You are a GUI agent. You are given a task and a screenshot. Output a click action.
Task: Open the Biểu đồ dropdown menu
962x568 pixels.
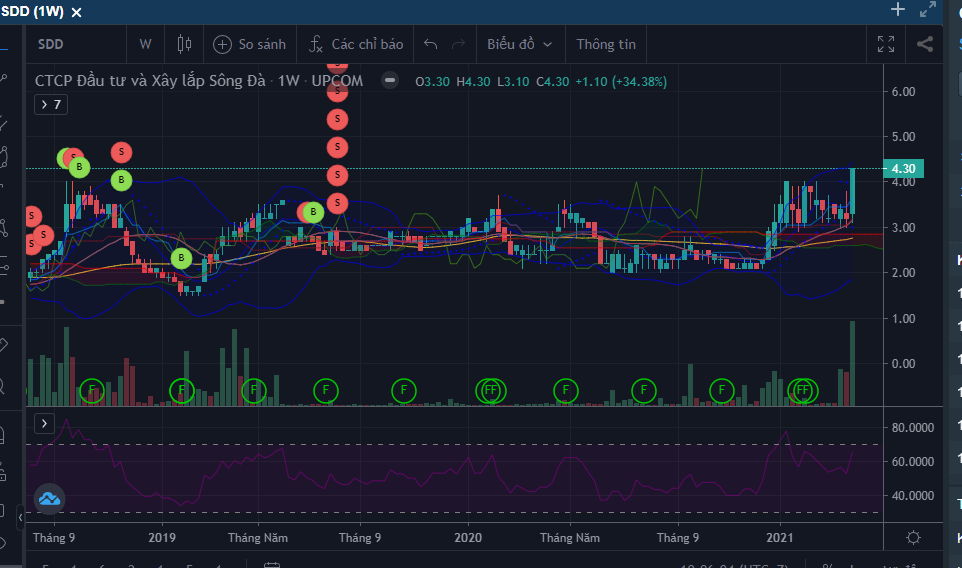(519, 44)
